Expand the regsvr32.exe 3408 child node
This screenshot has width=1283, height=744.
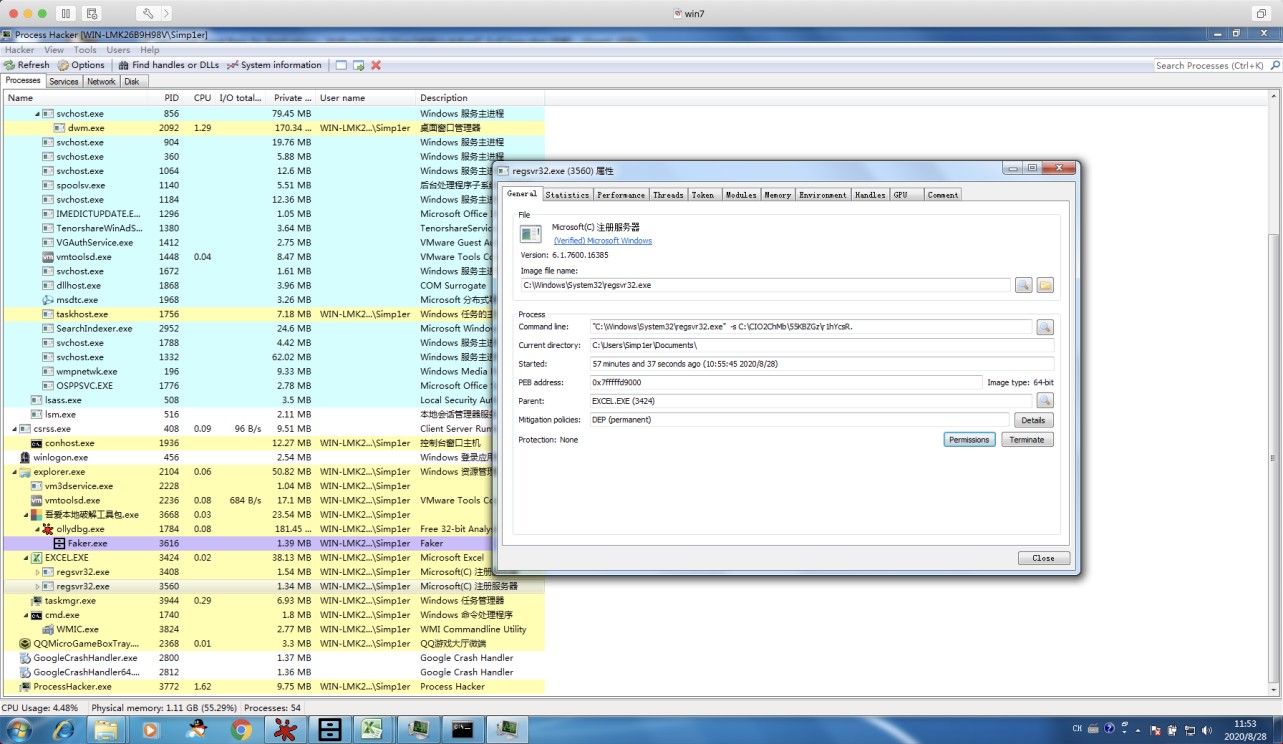coord(38,572)
